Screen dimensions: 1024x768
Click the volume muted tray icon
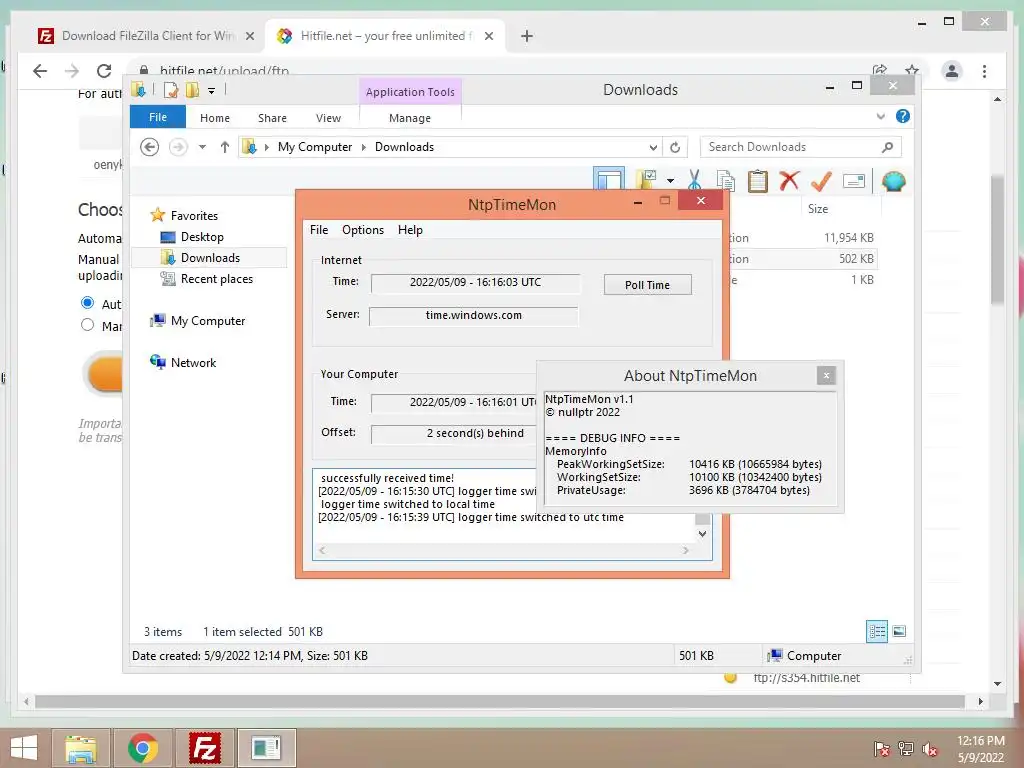[929, 748]
